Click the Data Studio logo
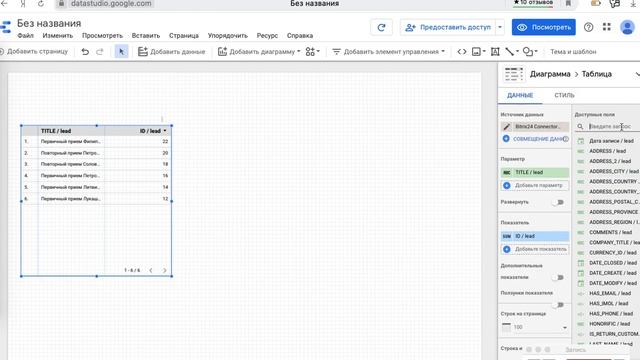The height and width of the screenshot is (360, 640). pyautogui.click(x=5, y=27)
